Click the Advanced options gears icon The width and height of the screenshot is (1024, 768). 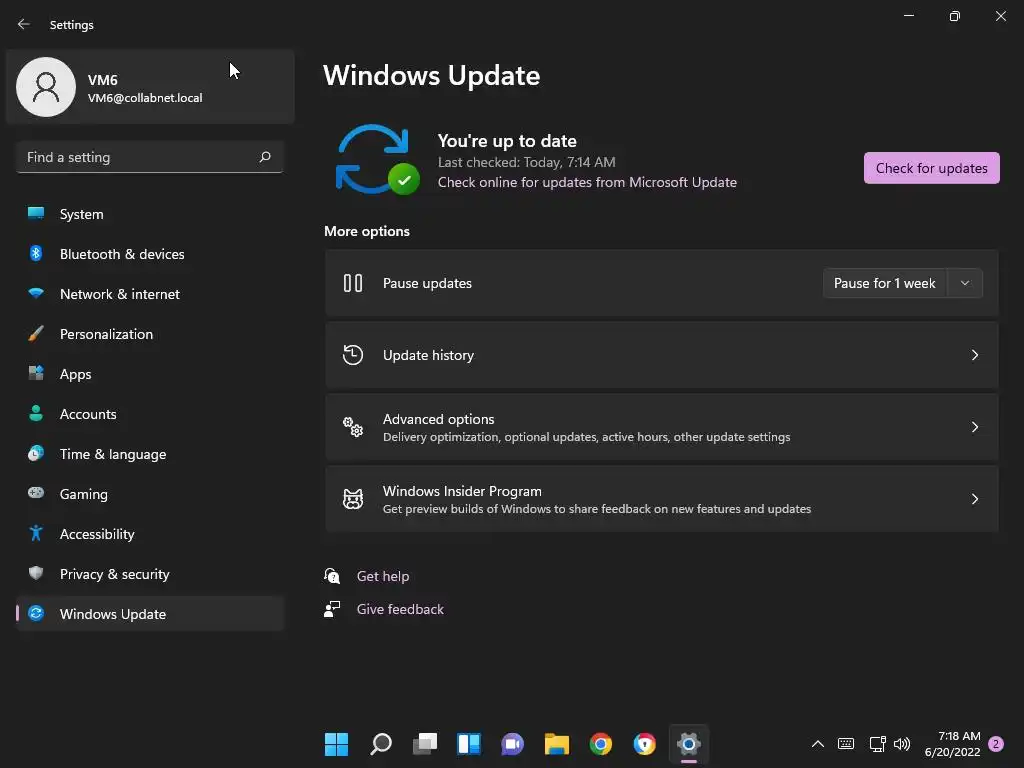point(353,426)
